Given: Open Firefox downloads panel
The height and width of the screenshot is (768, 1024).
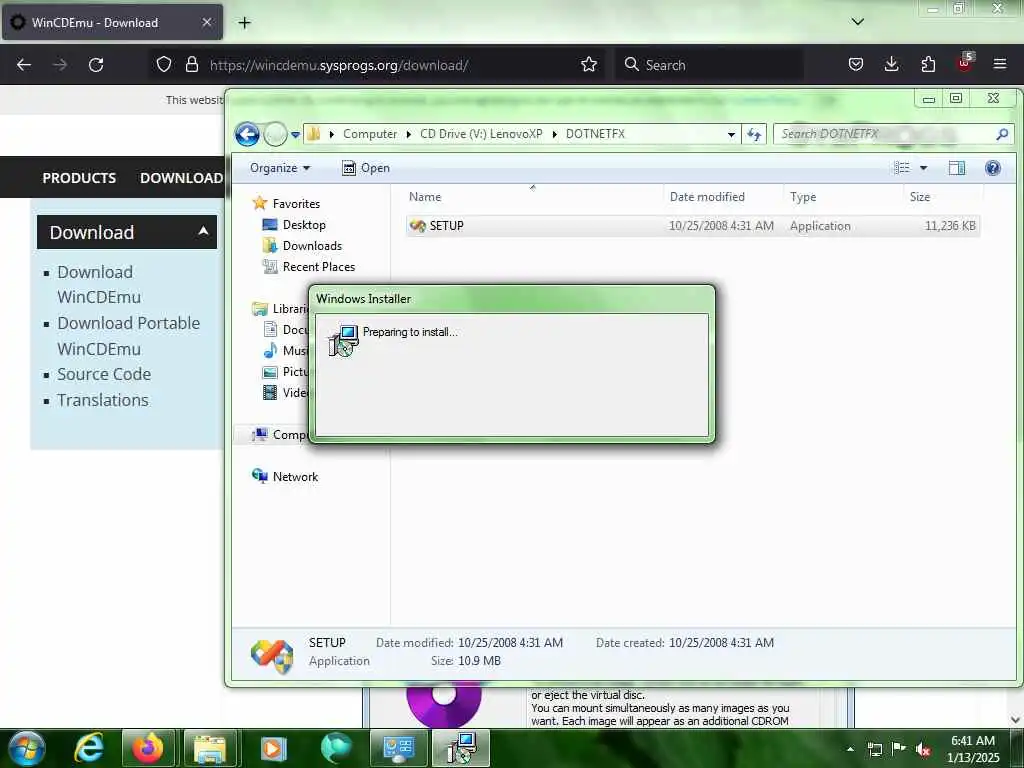Looking at the screenshot, I should [891, 65].
